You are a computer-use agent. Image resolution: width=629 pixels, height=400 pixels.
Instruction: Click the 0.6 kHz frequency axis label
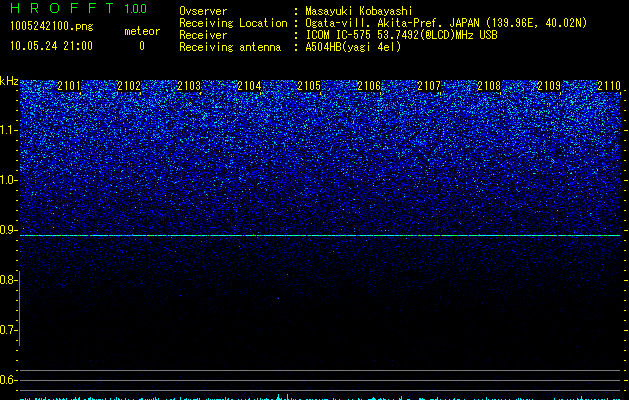tap(7, 380)
